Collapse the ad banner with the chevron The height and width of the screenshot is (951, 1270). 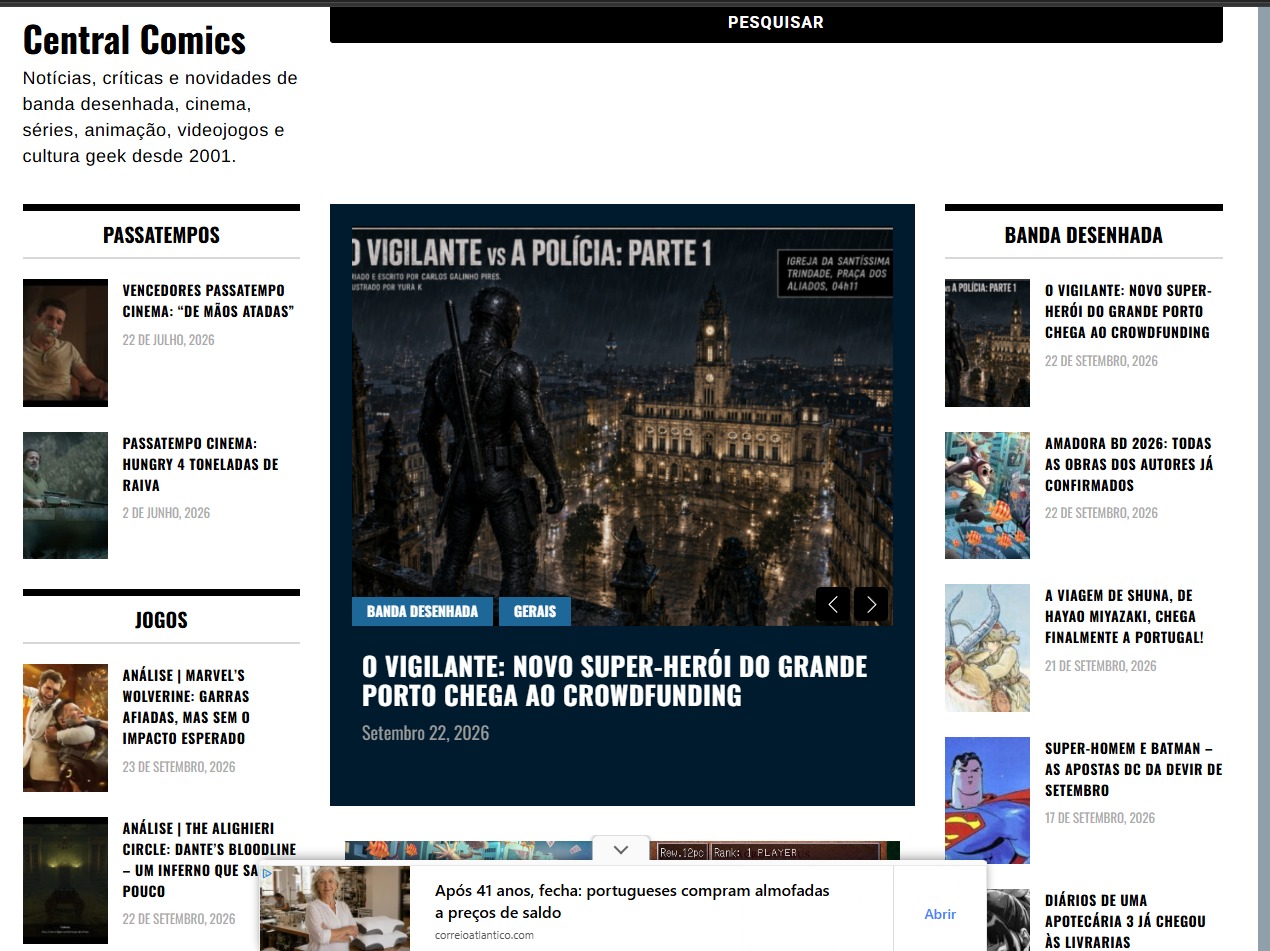(621, 850)
